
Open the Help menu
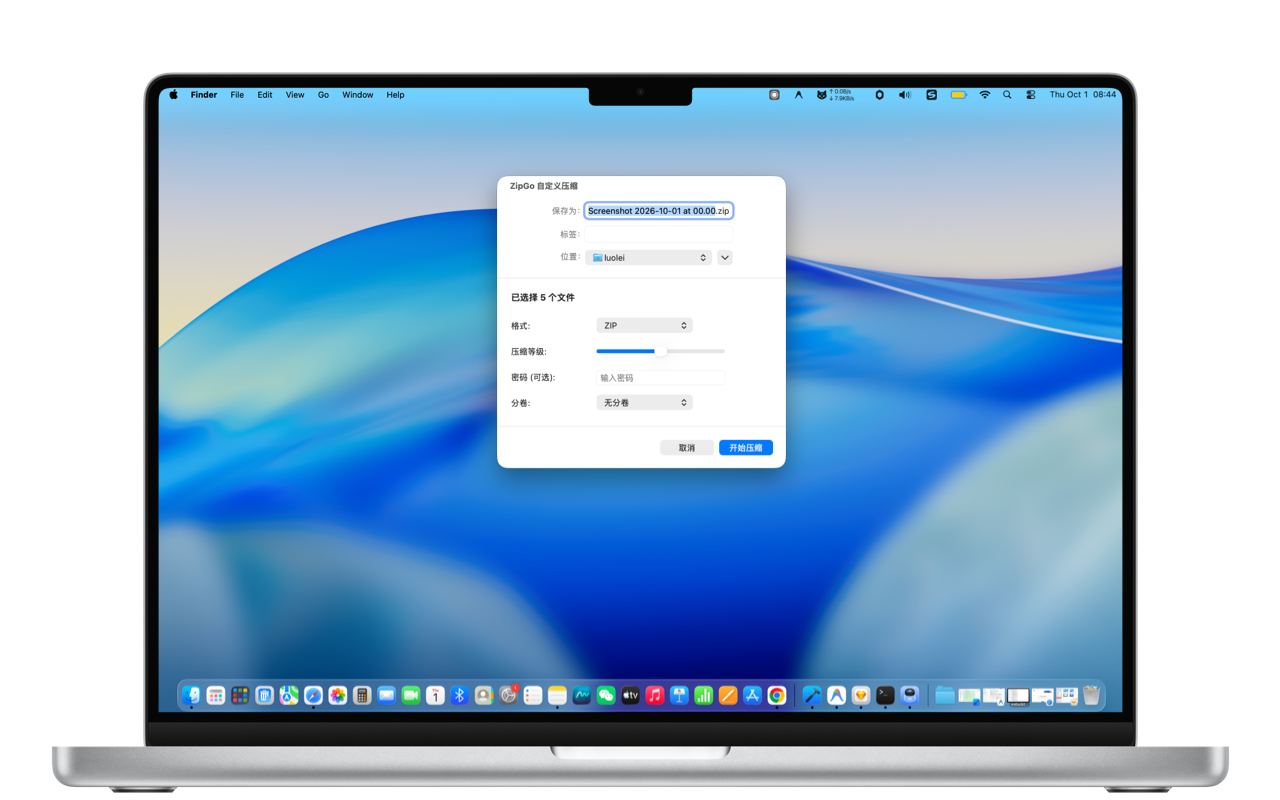pyautogui.click(x=396, y=95)
